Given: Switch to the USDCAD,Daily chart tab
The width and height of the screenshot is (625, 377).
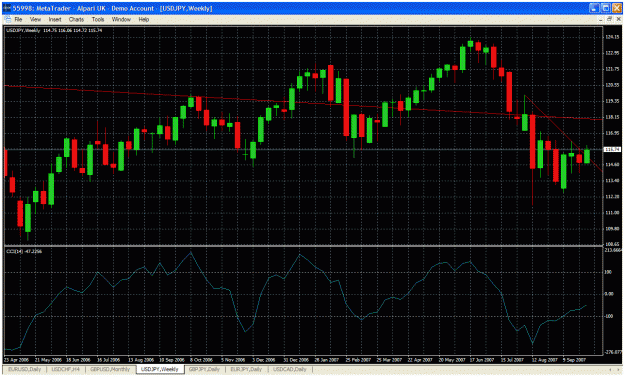Looking at the screenshot, I should (290, 369).
